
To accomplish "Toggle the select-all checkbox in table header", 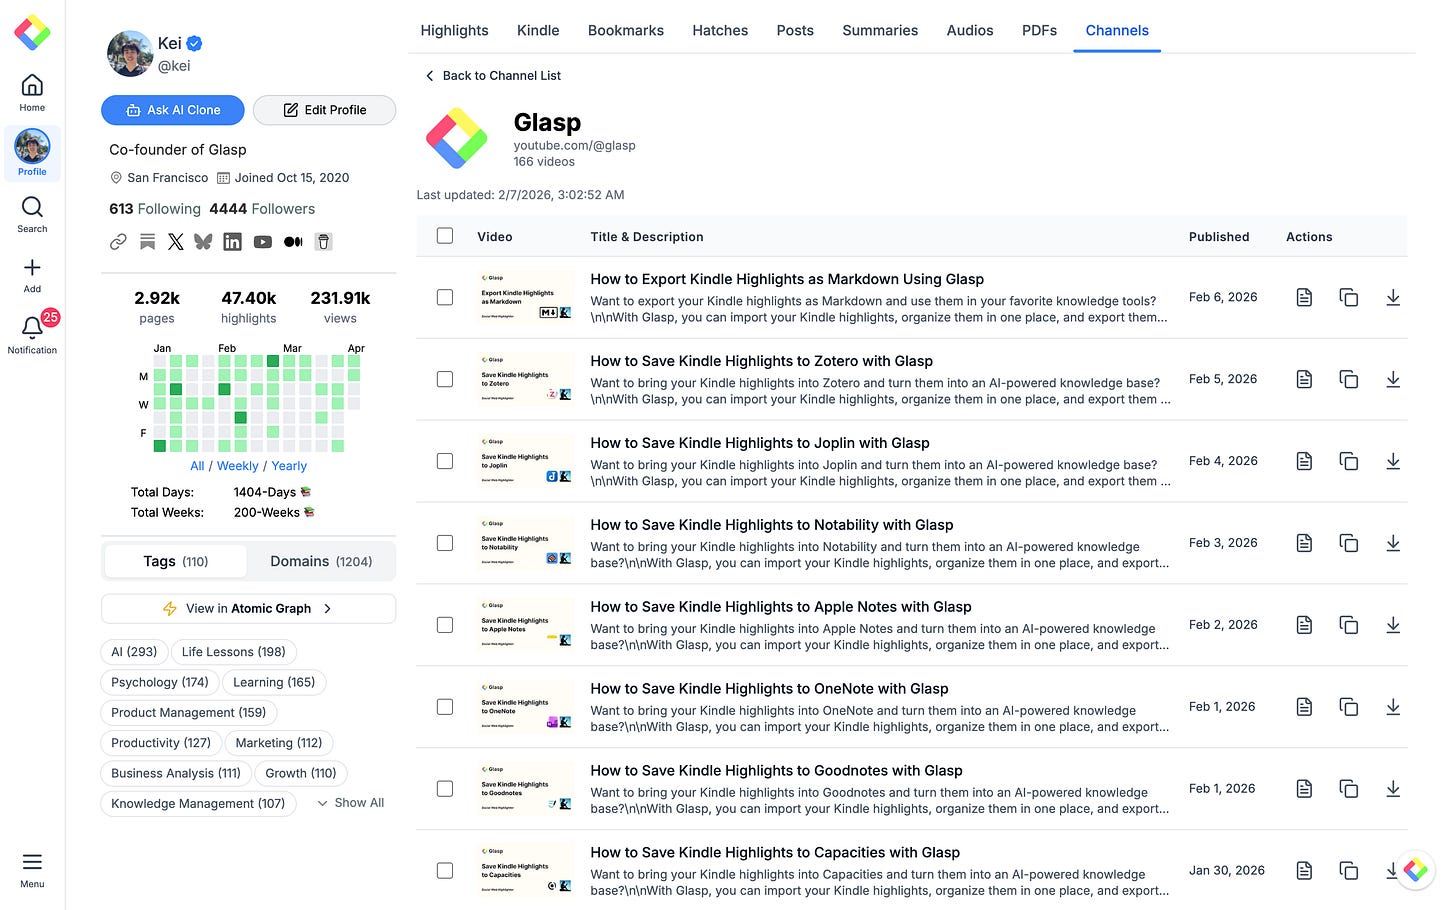I will [445, 236].
